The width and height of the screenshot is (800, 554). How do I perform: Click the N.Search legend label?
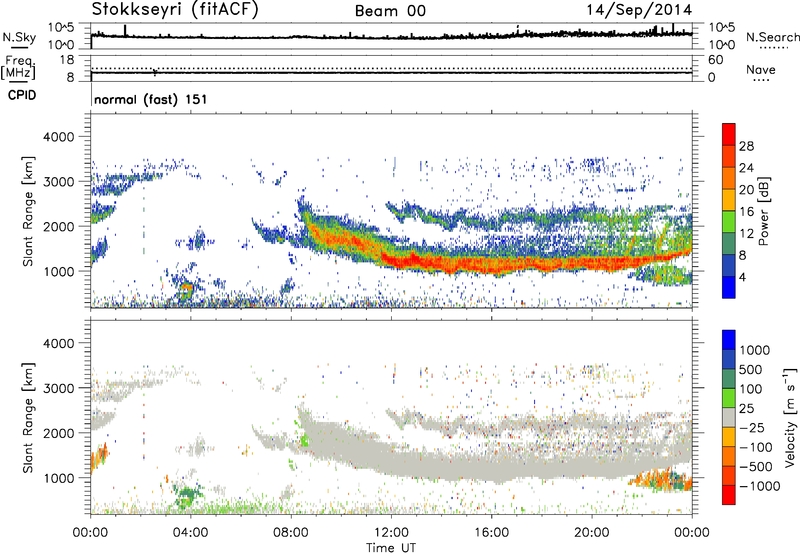click(x=772, y=37)
